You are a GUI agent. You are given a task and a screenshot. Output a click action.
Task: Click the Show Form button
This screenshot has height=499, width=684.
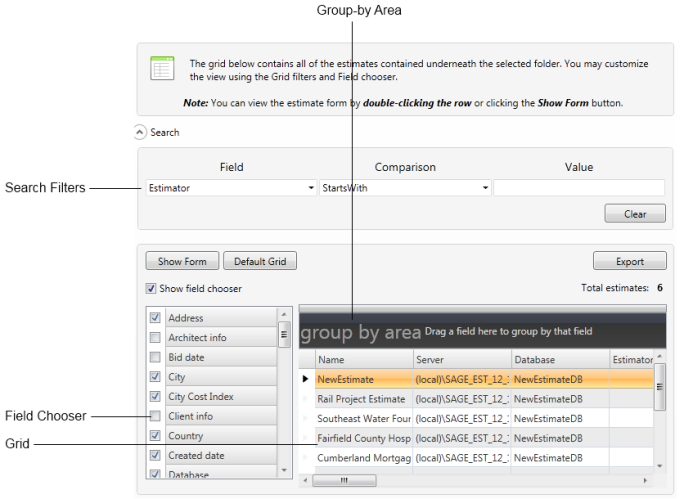[x=182, y=262]
